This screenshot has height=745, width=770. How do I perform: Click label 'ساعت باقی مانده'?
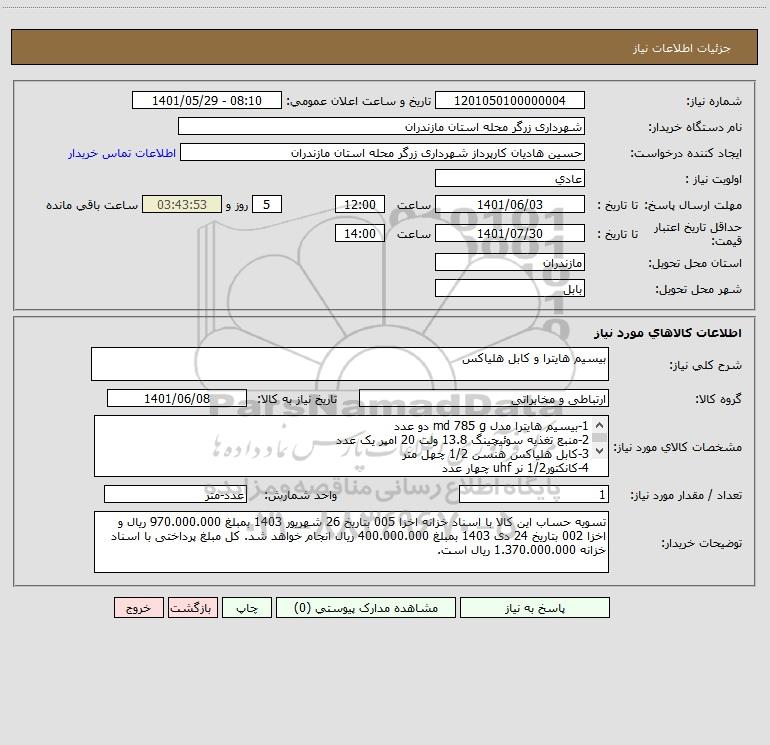click(92, 205)
